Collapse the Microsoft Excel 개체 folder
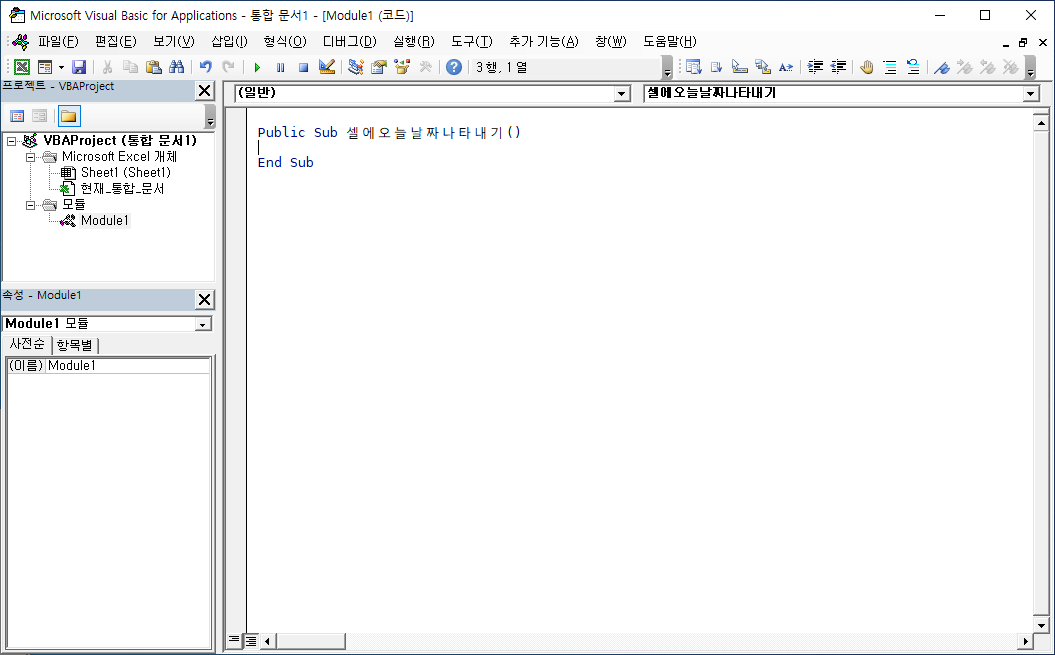 tap(30, 158)
